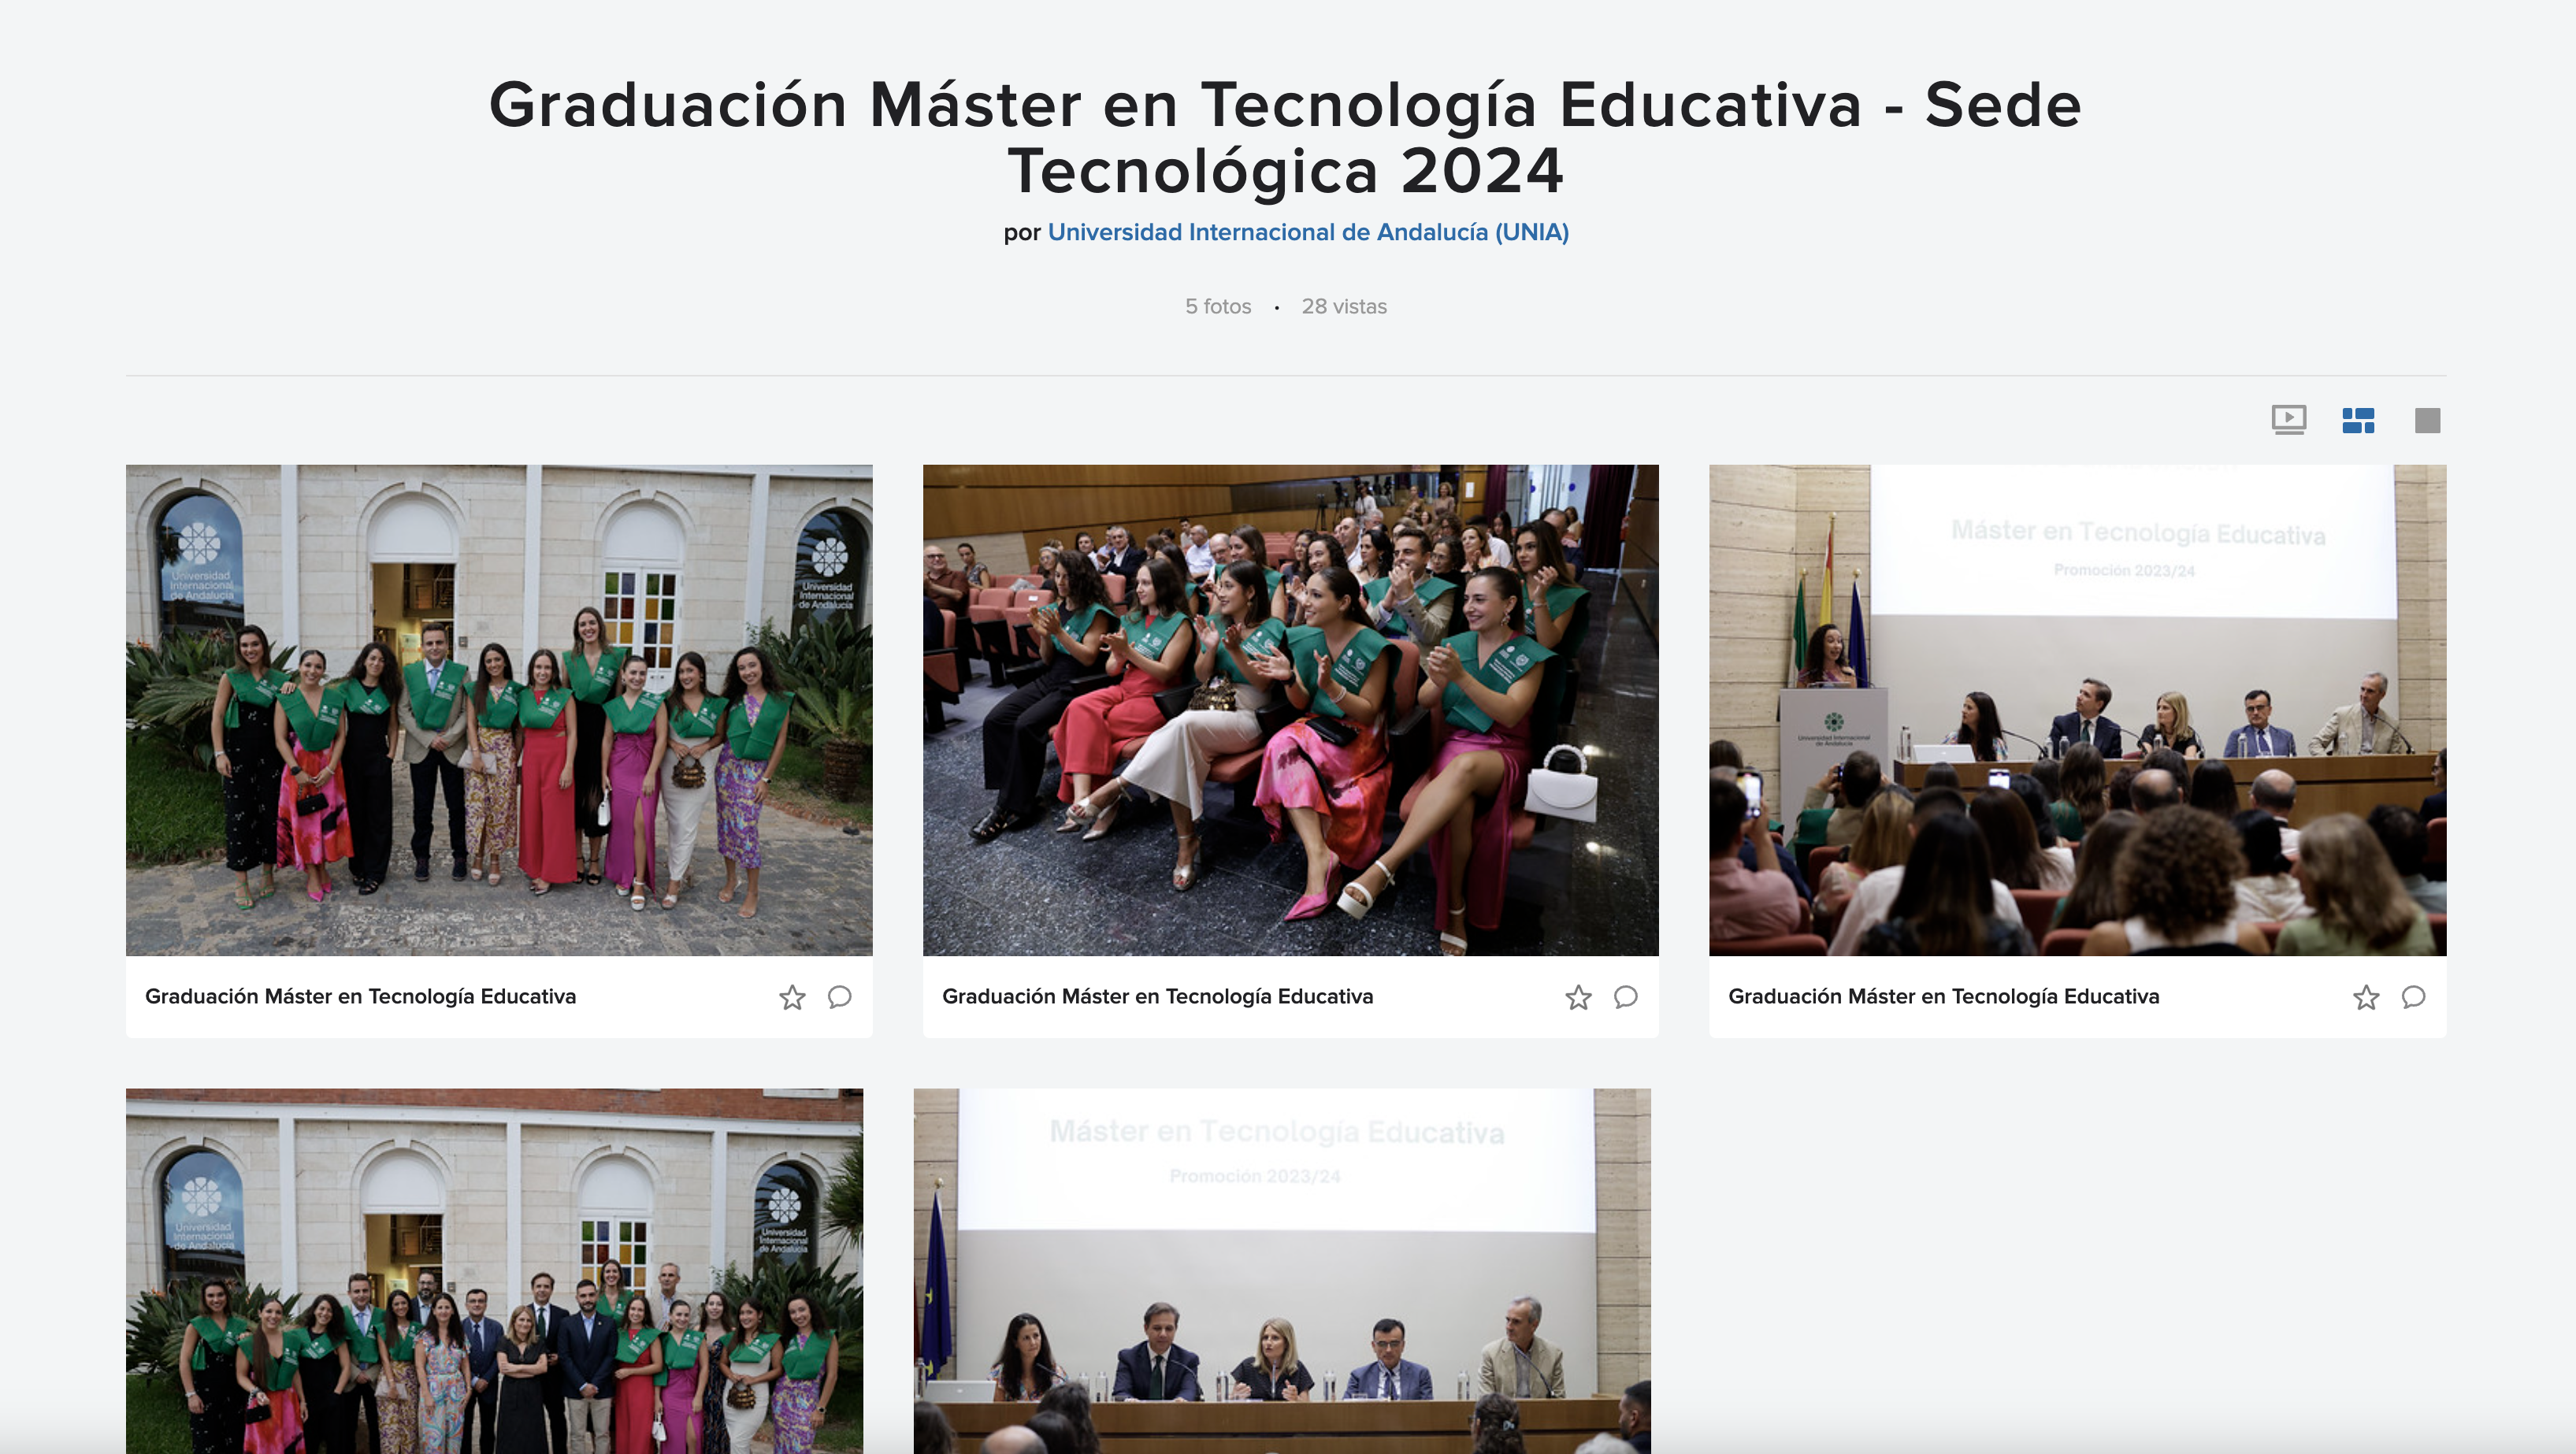2576x1454 pixels.
Task: Comment on the applauding audience photo
Action: (x=1625, y=997)
